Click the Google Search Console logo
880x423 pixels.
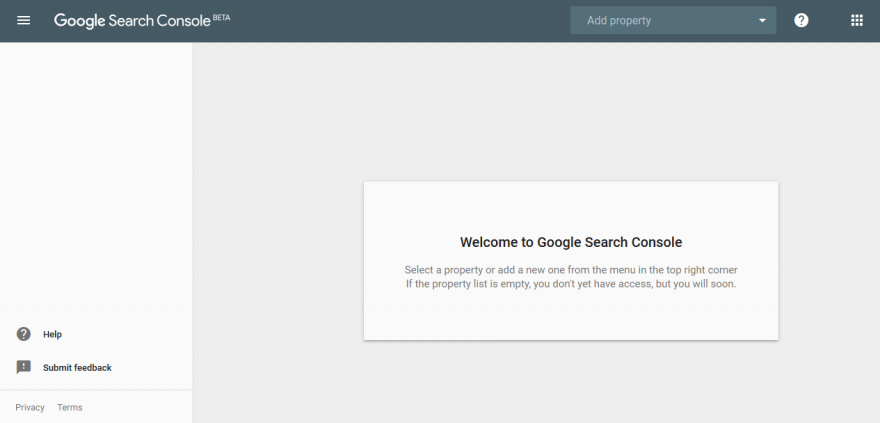(x=142, y=21)
